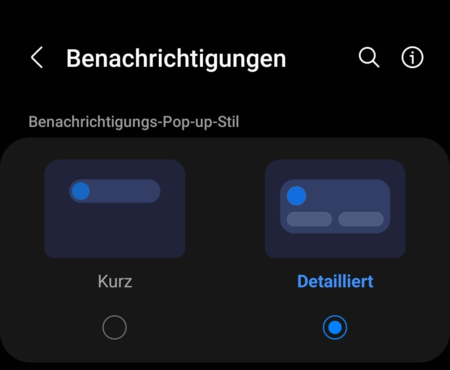Go back using the arrow icon
This screenshot has height=370, width=450.
pos(37,58)
